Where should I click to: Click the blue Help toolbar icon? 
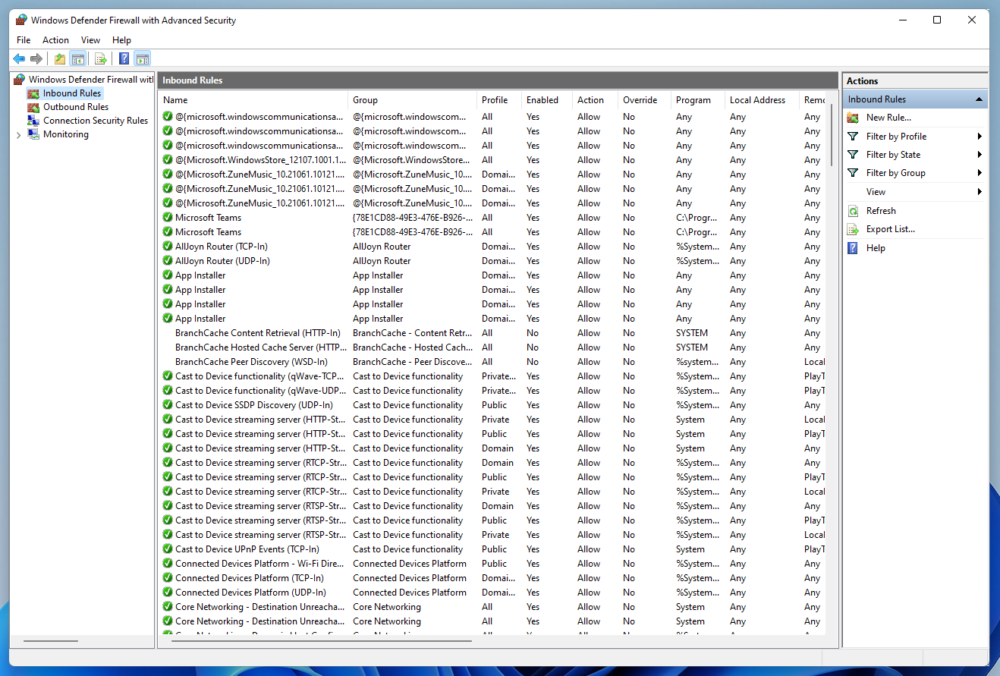coord(124,59)
